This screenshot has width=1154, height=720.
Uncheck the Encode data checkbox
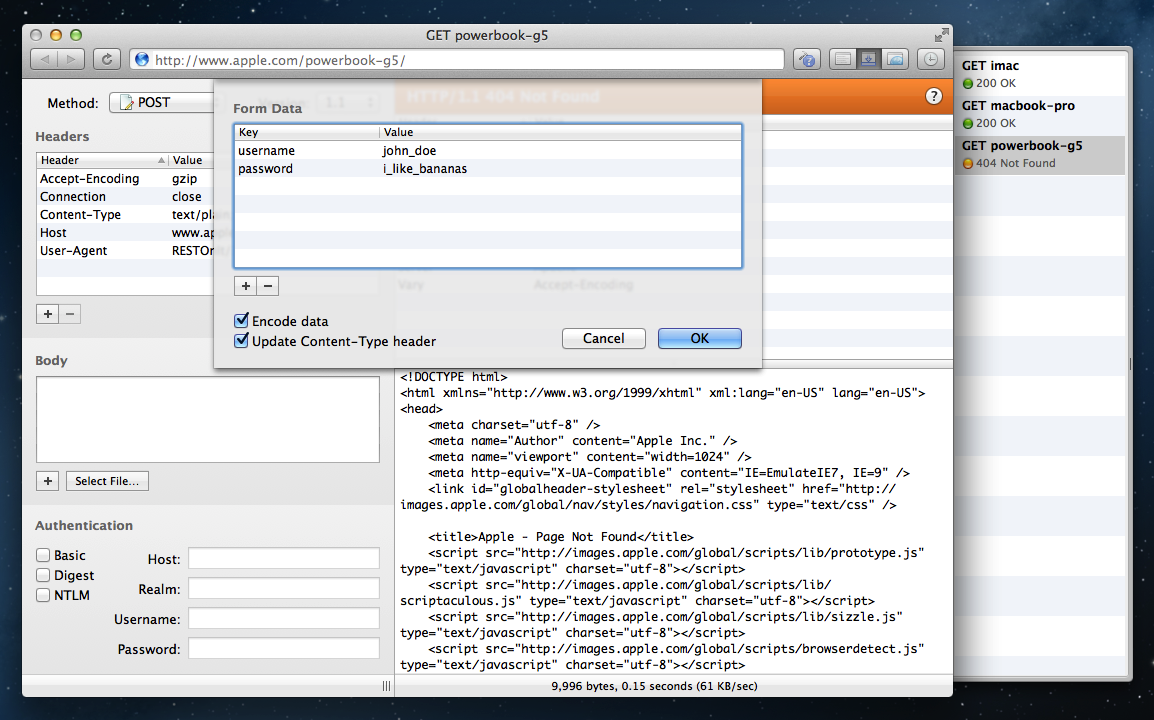point(241,321)
